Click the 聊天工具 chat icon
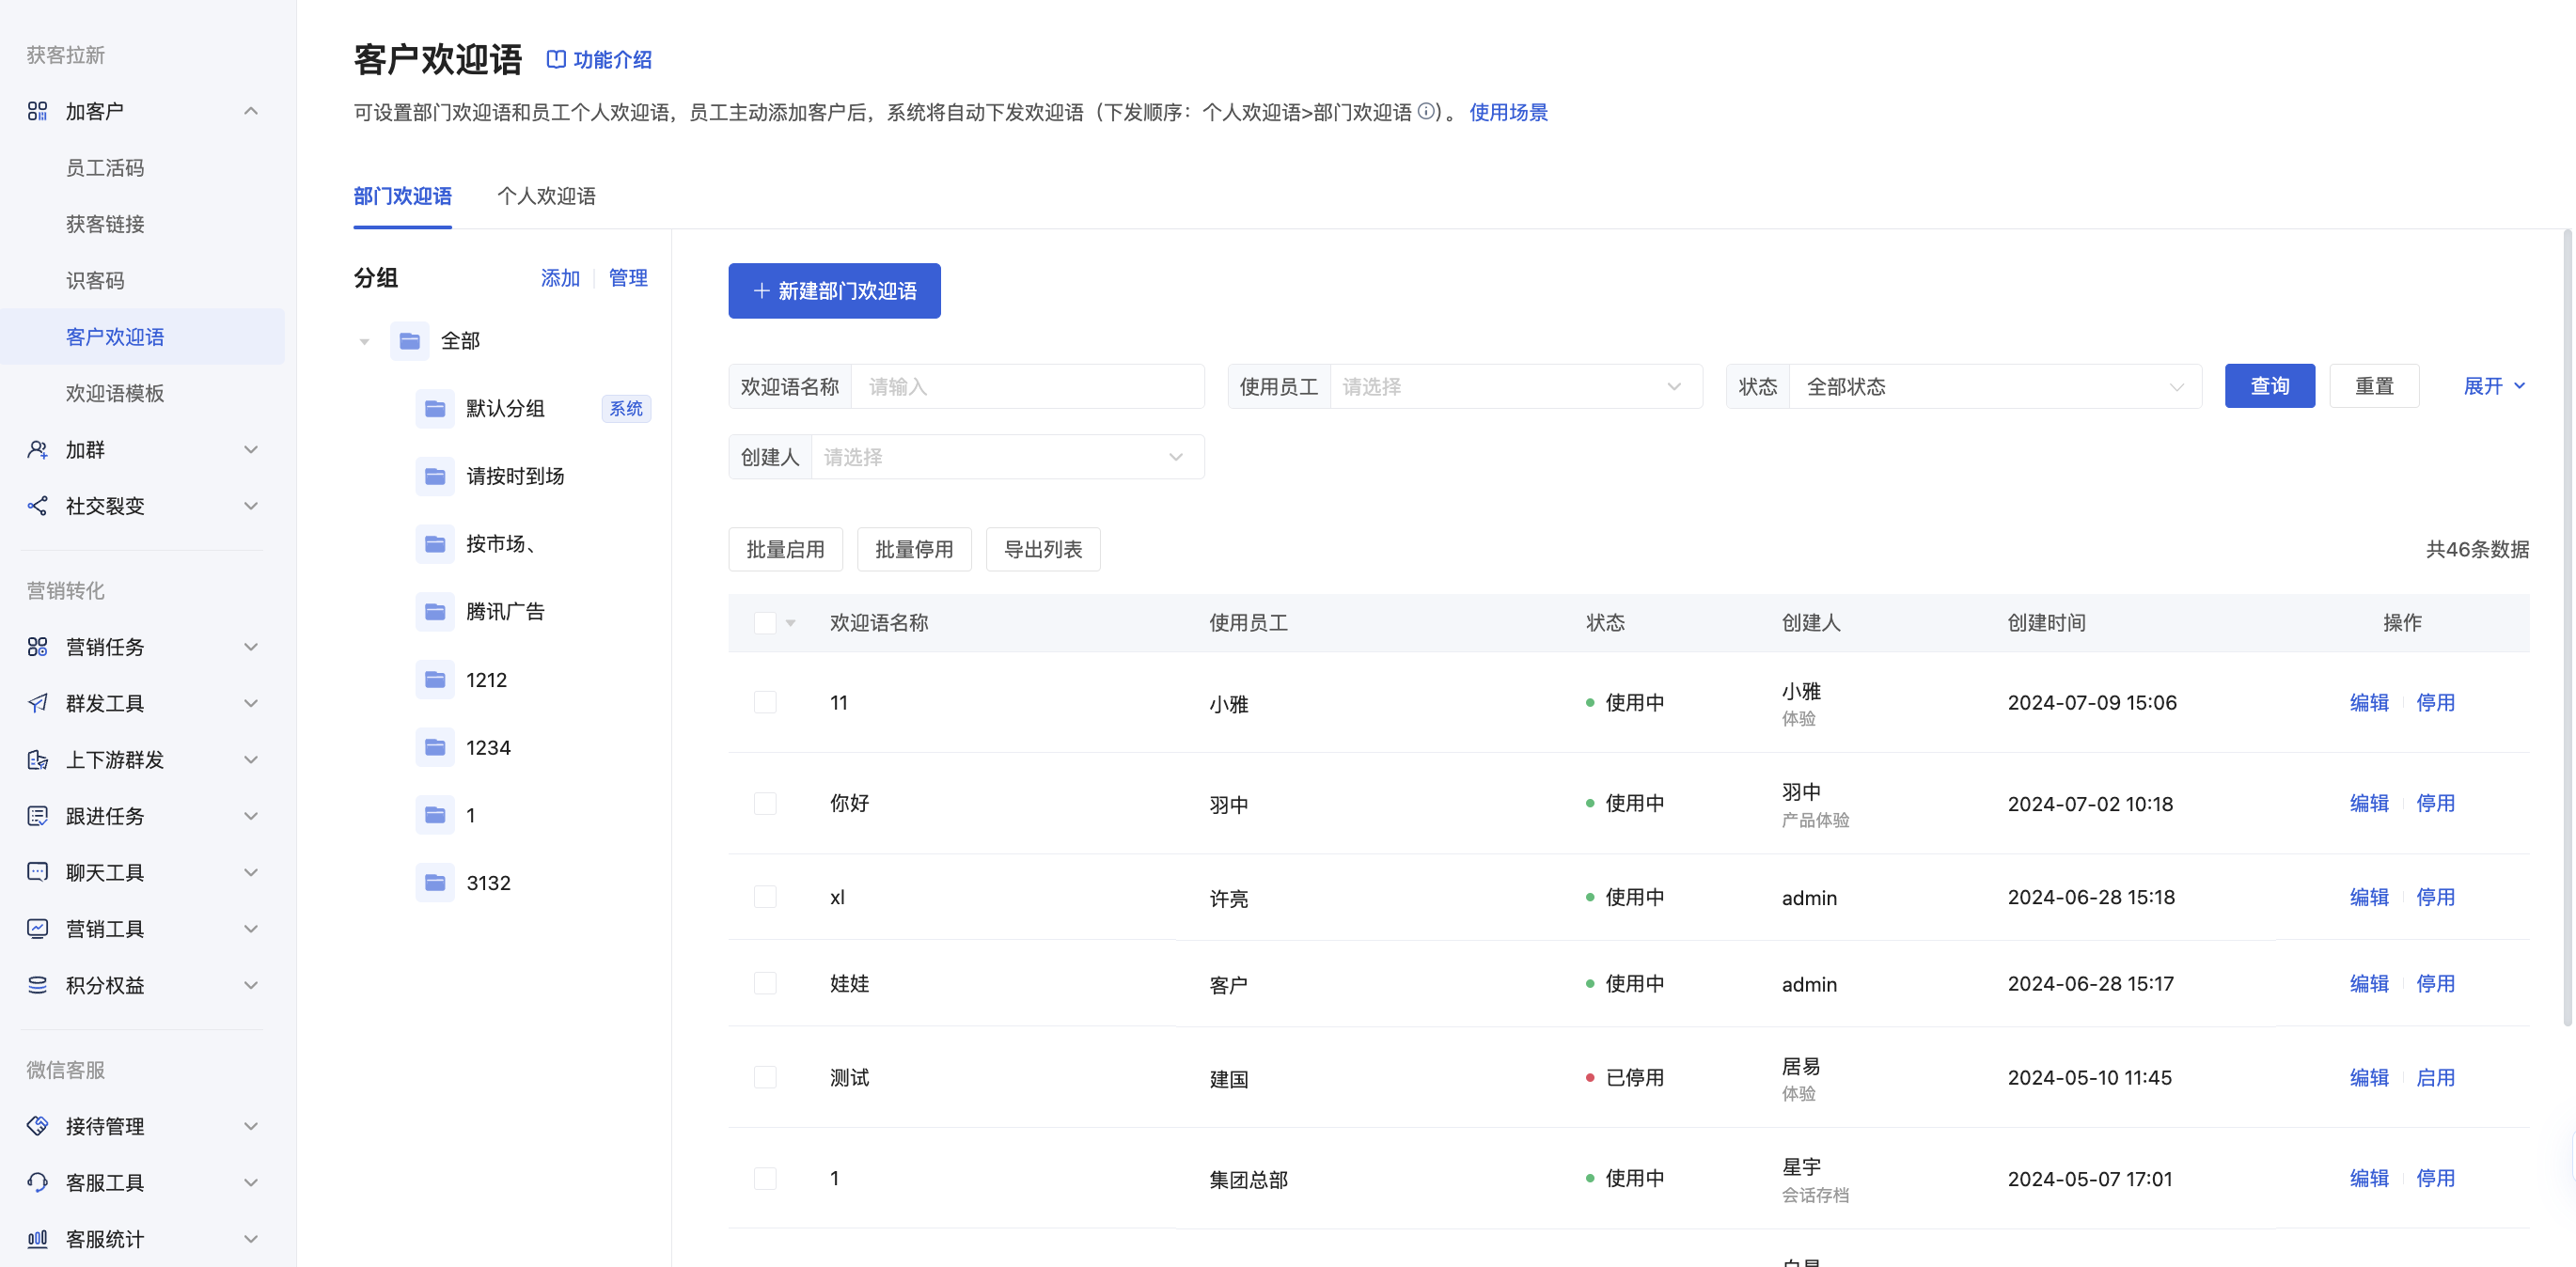Image resolution: width=2576 pixels, height=1267 pixels. coord(37,872)
